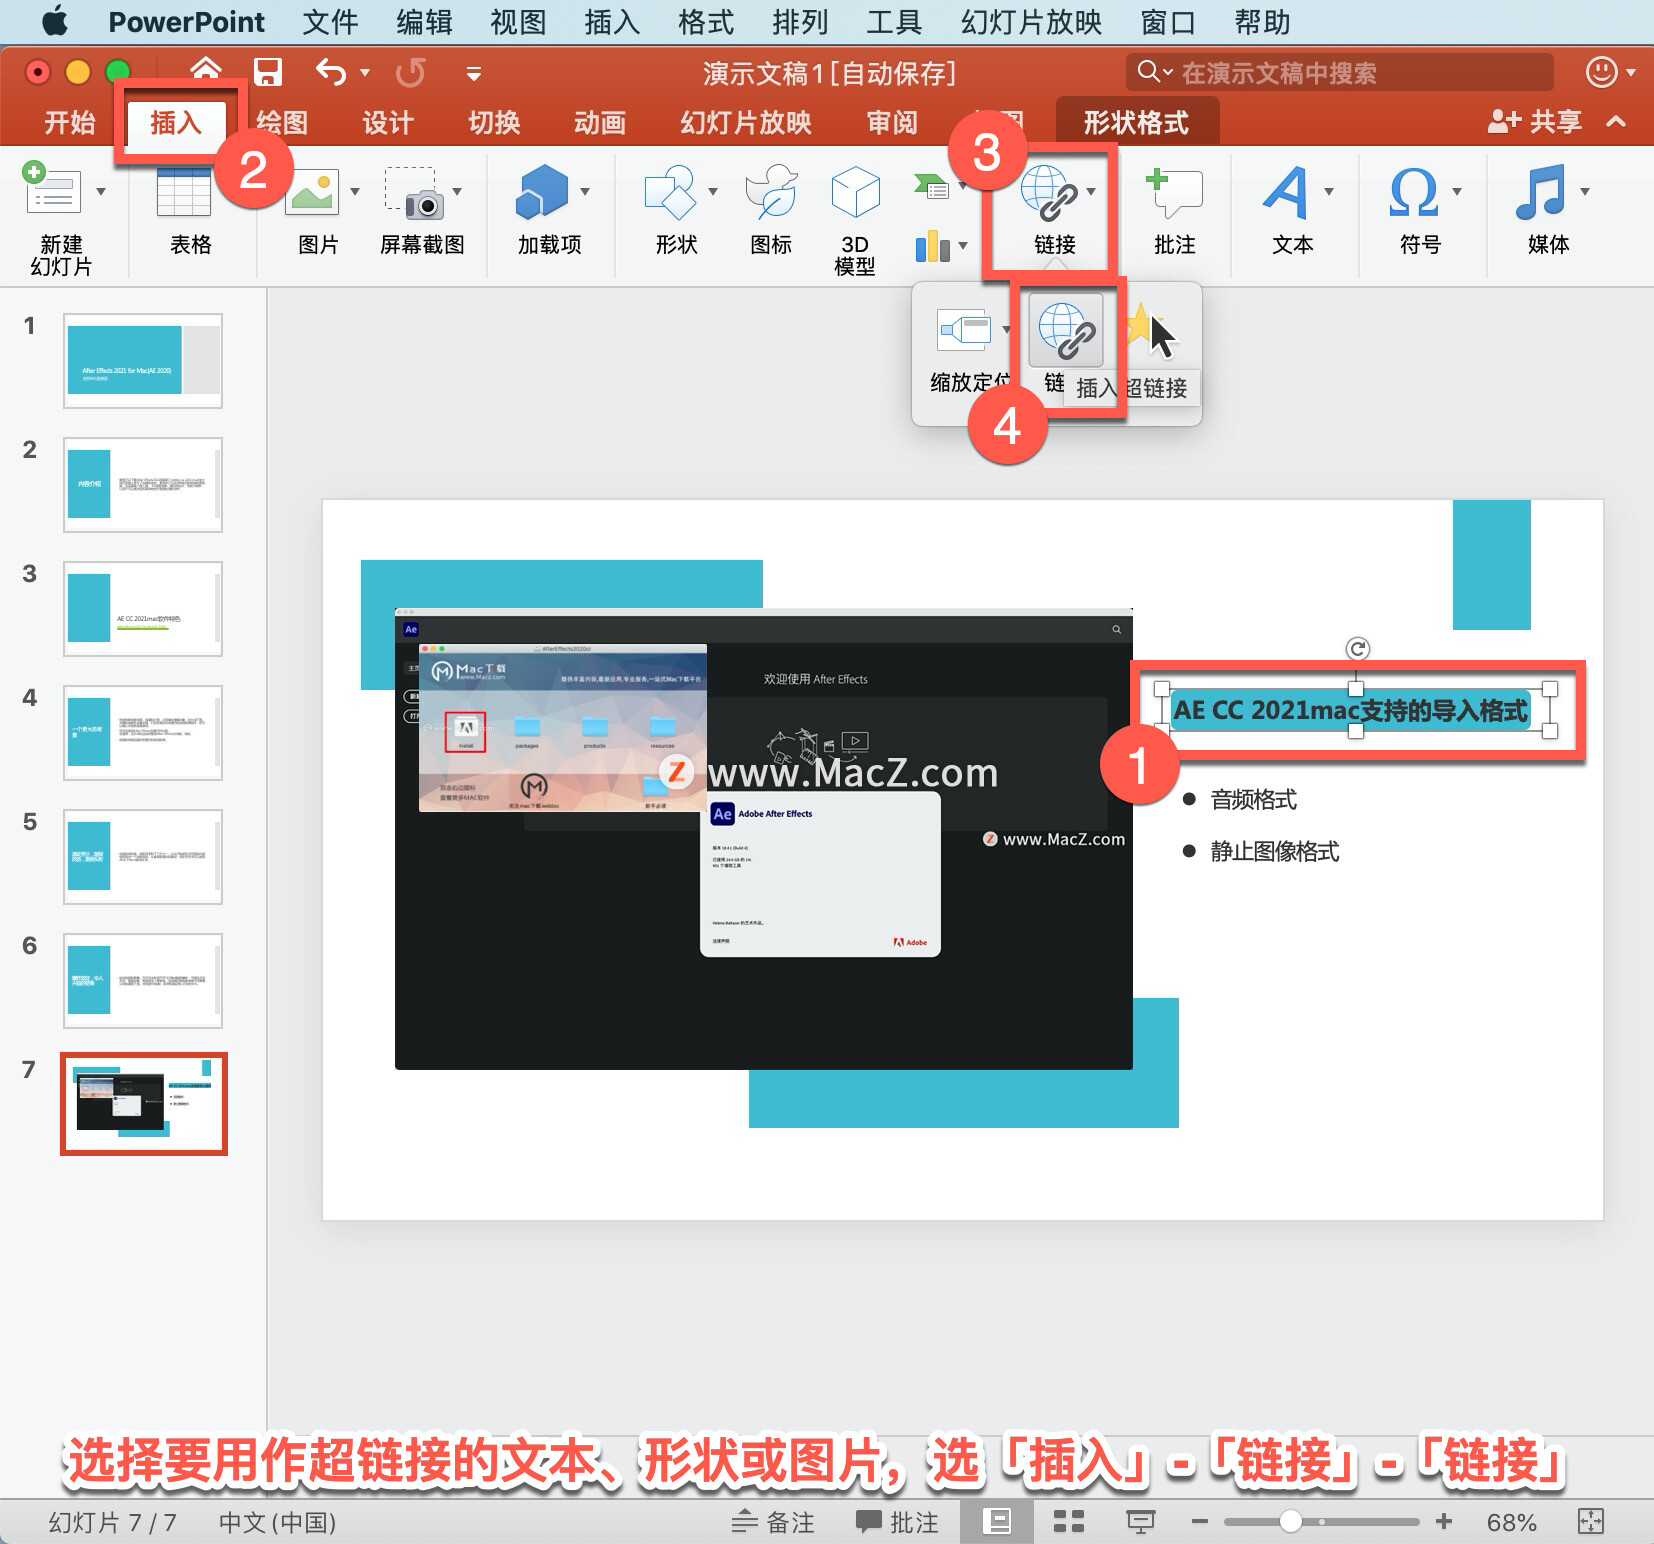Switch to the 绘图 ribbon tab
The width and height of the screenshot is (1654, 1544).
282,122
